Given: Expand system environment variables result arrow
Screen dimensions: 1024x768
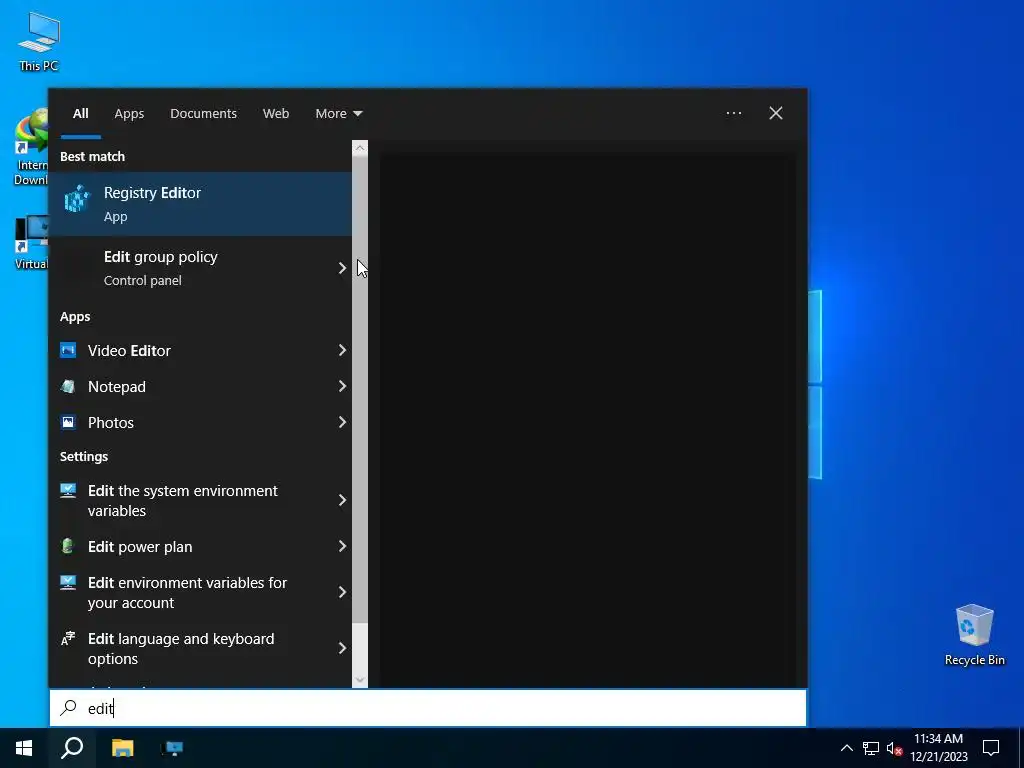Looking at the screenshot, I should coord(342,500).
